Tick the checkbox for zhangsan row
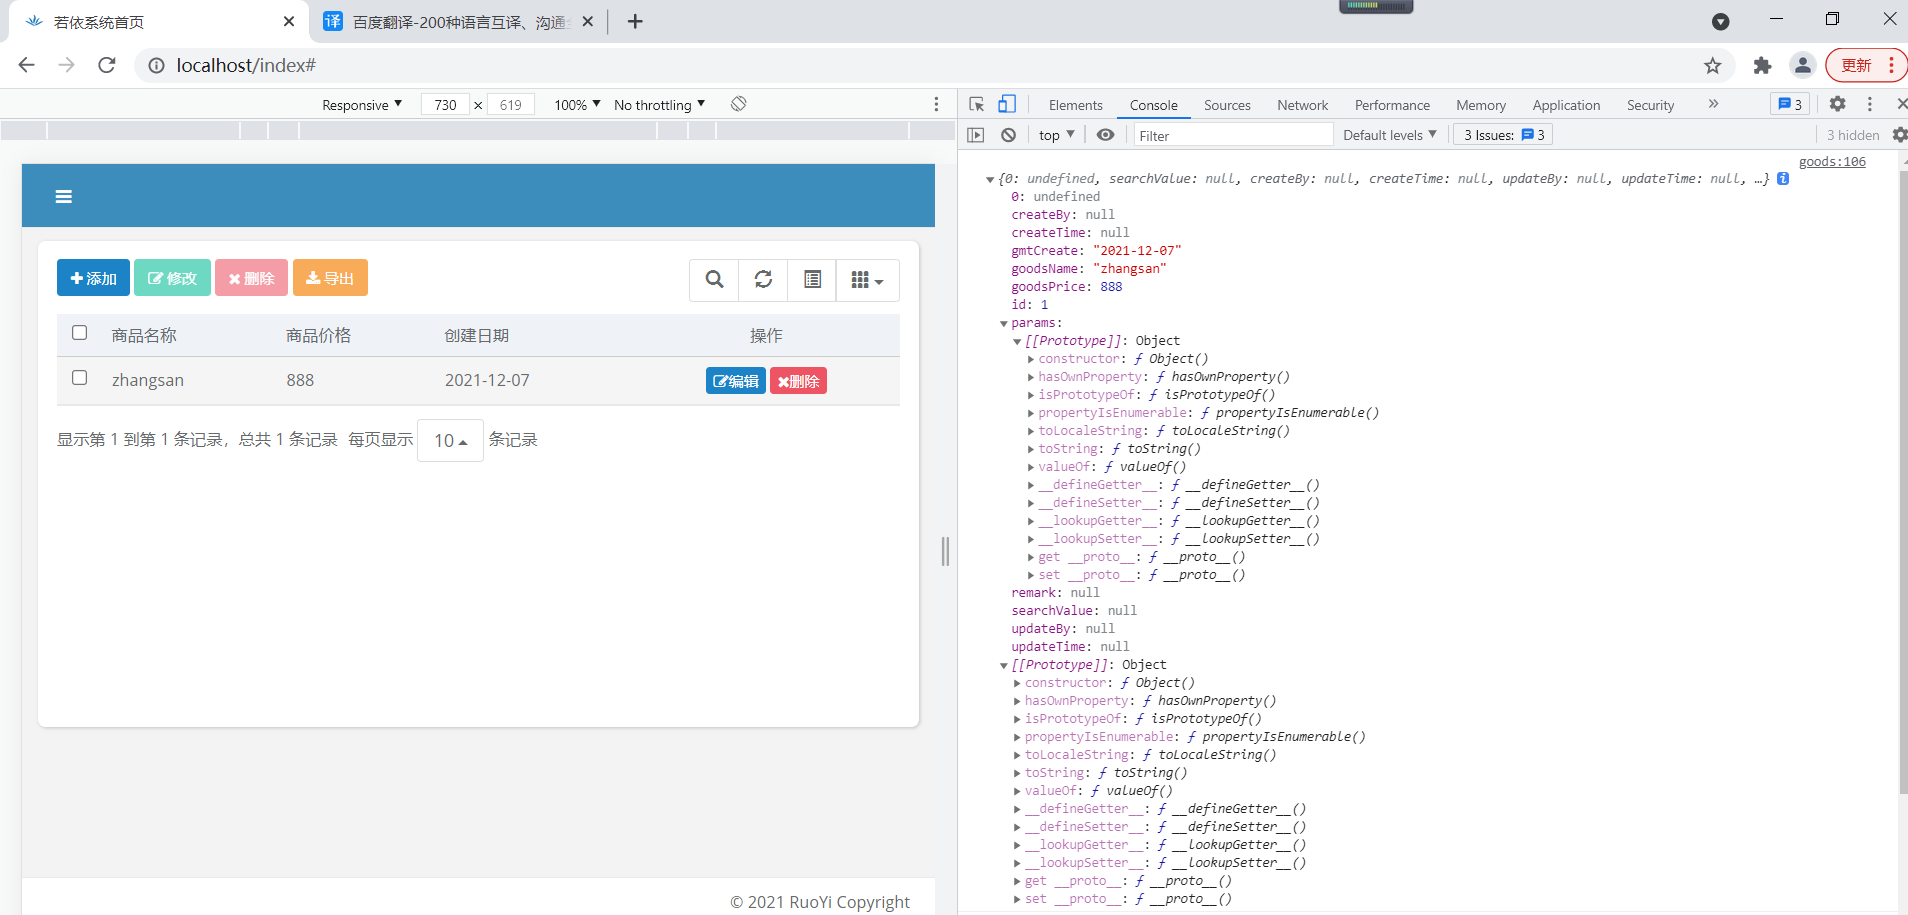This screenshot has height=915, width=1908. coord(80,378)
